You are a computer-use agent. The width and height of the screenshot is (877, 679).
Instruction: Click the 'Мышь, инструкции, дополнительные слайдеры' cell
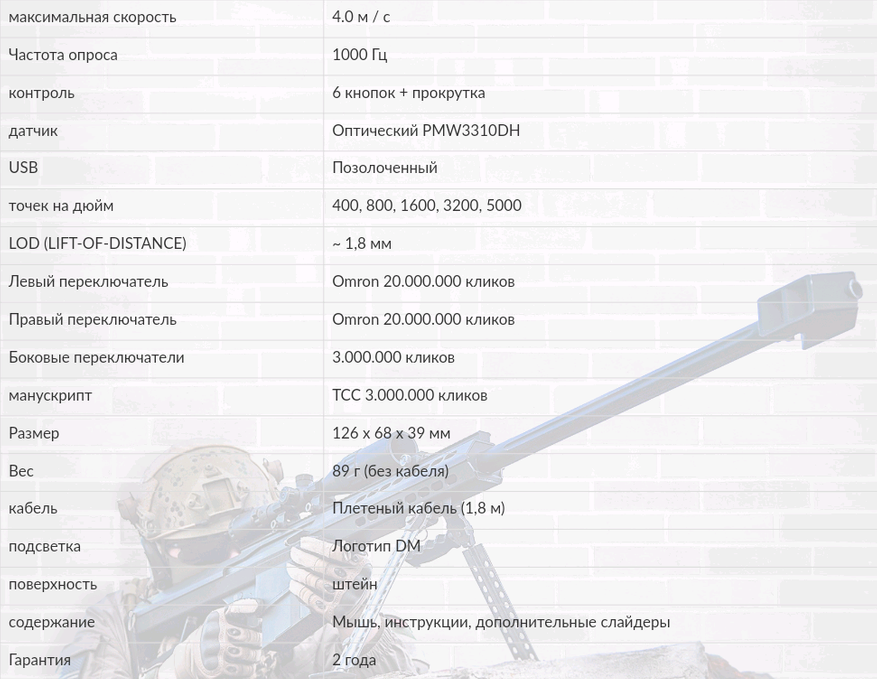point(500,623)
